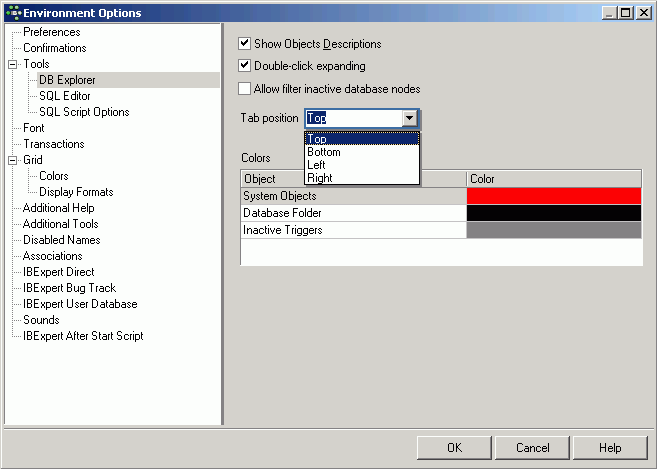Click the Object column header

pyautogui.click(x=354, y=179)
